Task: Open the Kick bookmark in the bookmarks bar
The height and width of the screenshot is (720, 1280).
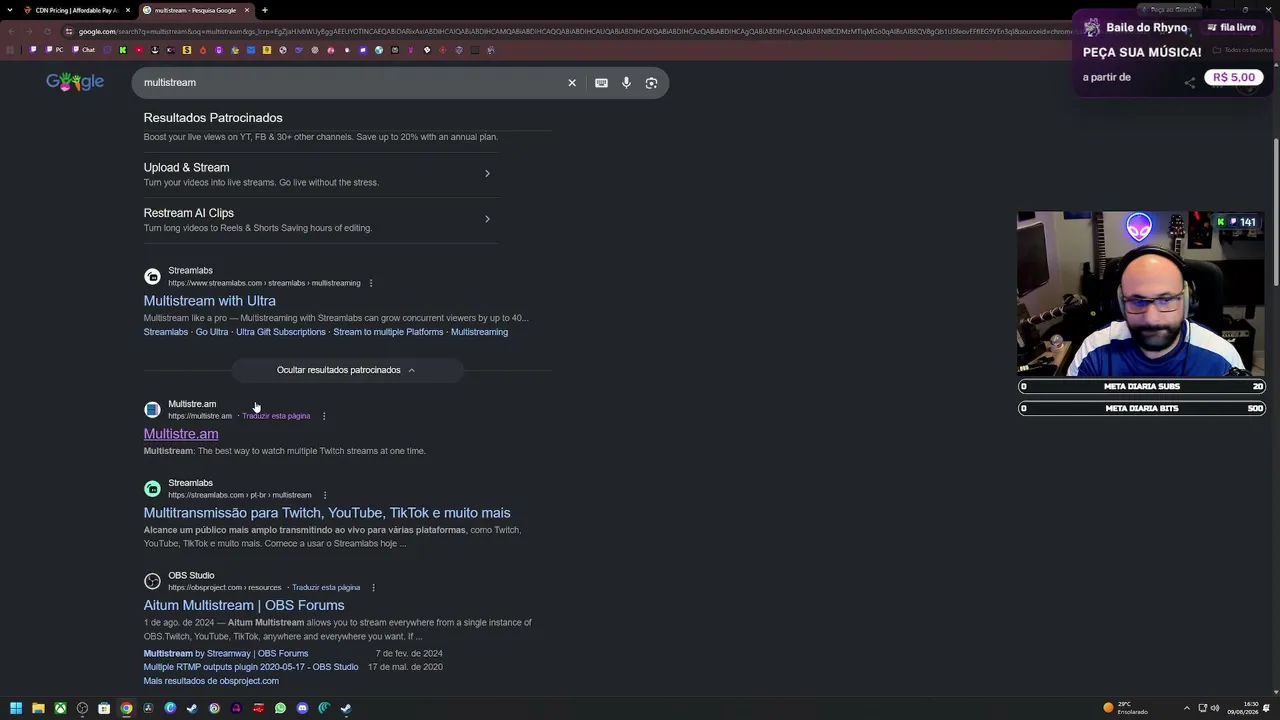Action: tap(123, 50)
